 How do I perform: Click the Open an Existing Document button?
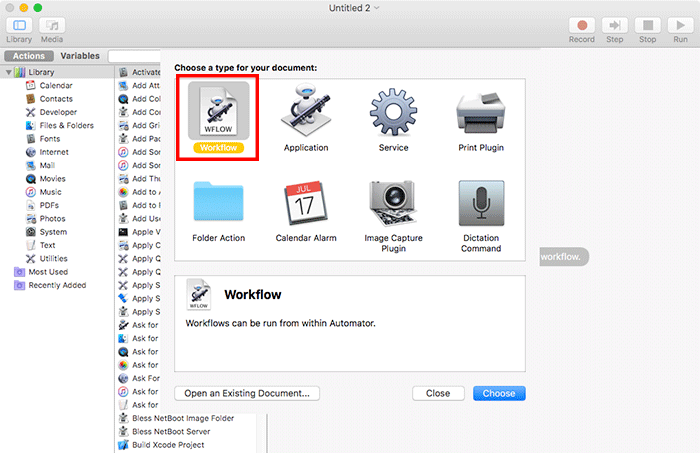[x=247, y=393]
